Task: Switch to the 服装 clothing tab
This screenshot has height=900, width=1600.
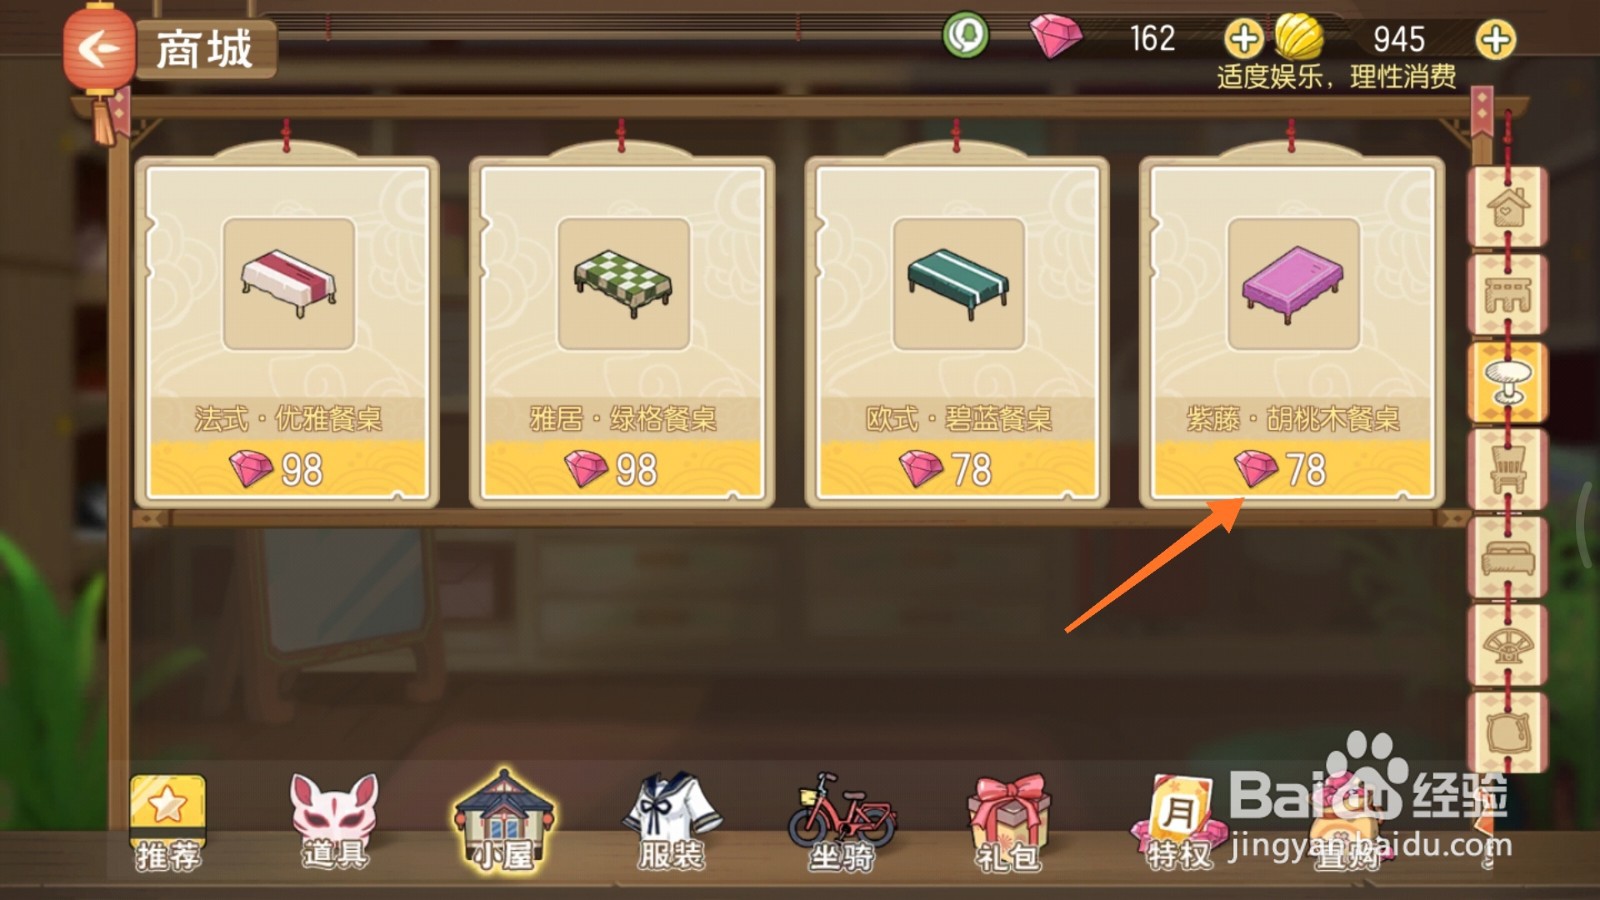Action: [671, 822]
